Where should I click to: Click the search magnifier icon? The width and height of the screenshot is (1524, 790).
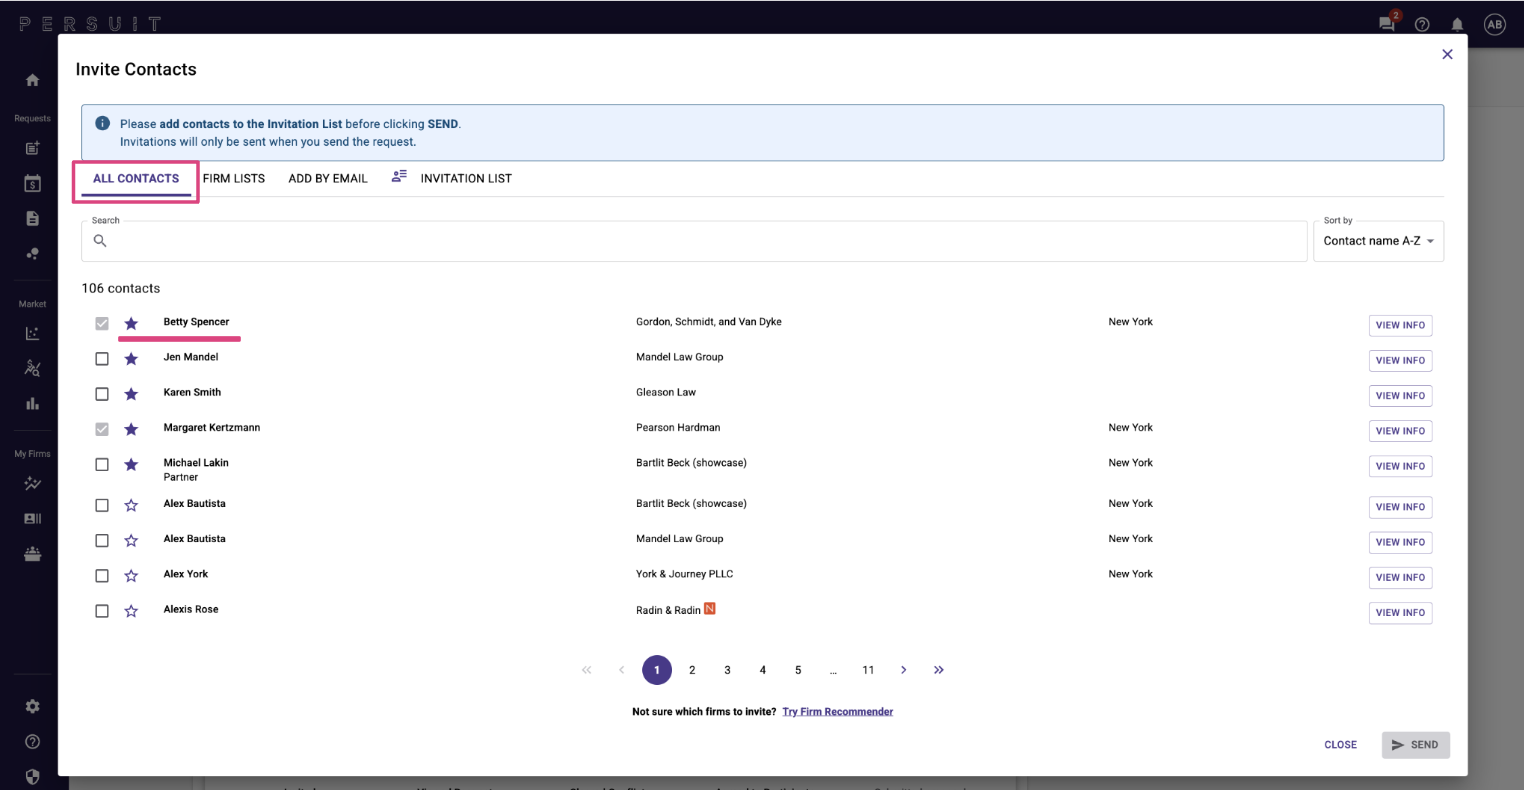point(100,241)
